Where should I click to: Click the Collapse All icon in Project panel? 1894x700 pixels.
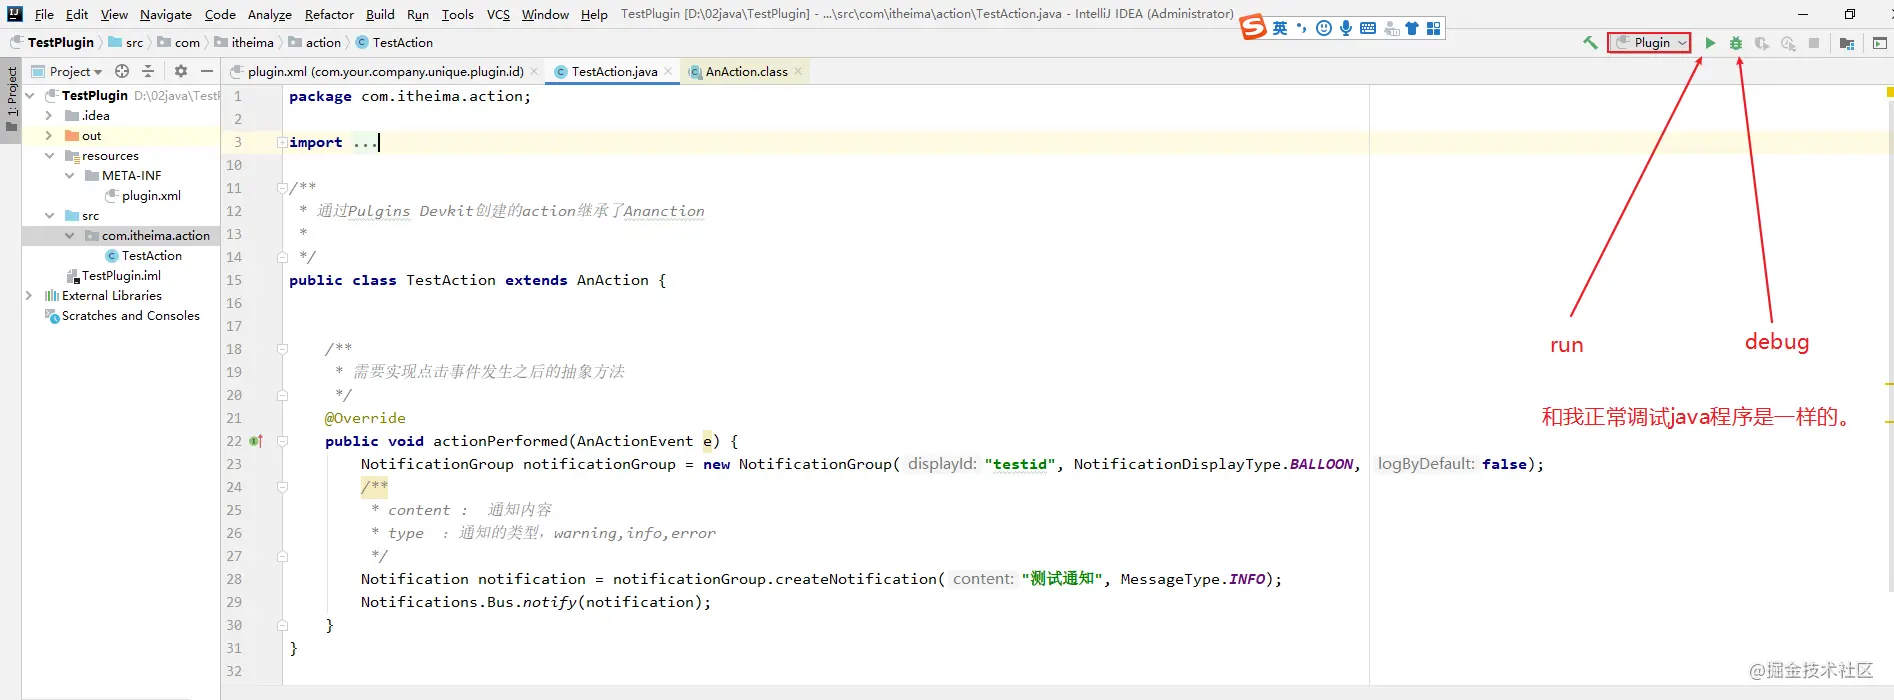click(x=148, y=71)
